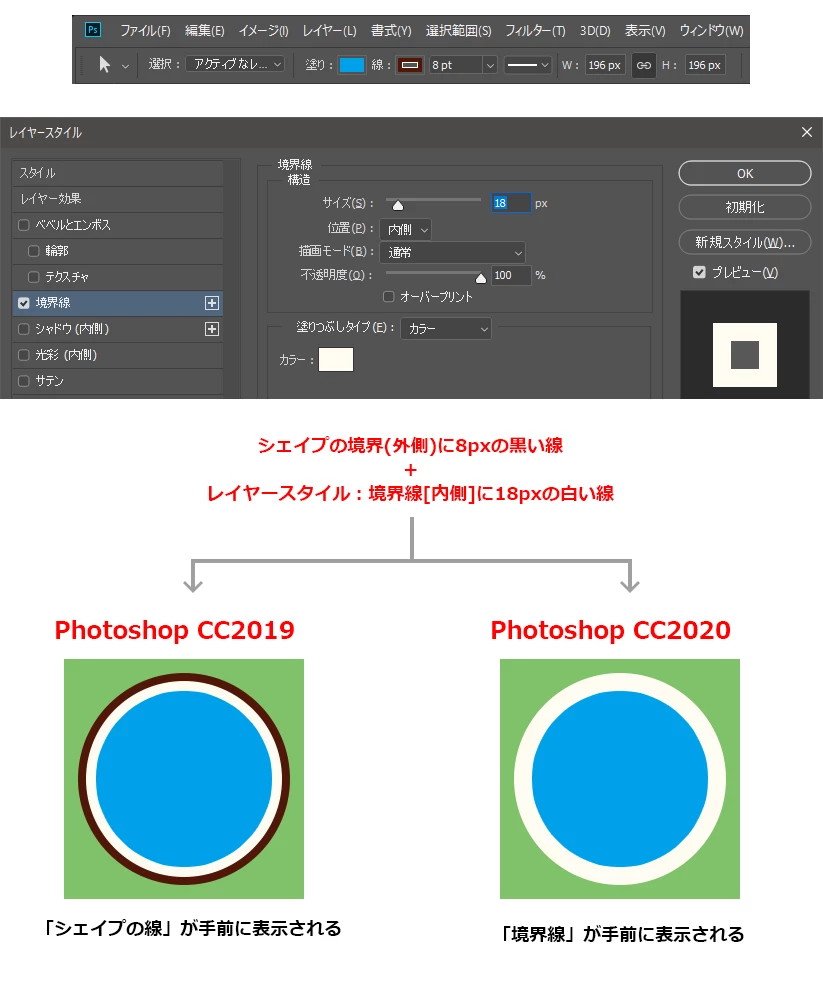Click the 'Photoshop CC2019' heading text
Screen dimensions: 823x1000
[174, 630]
